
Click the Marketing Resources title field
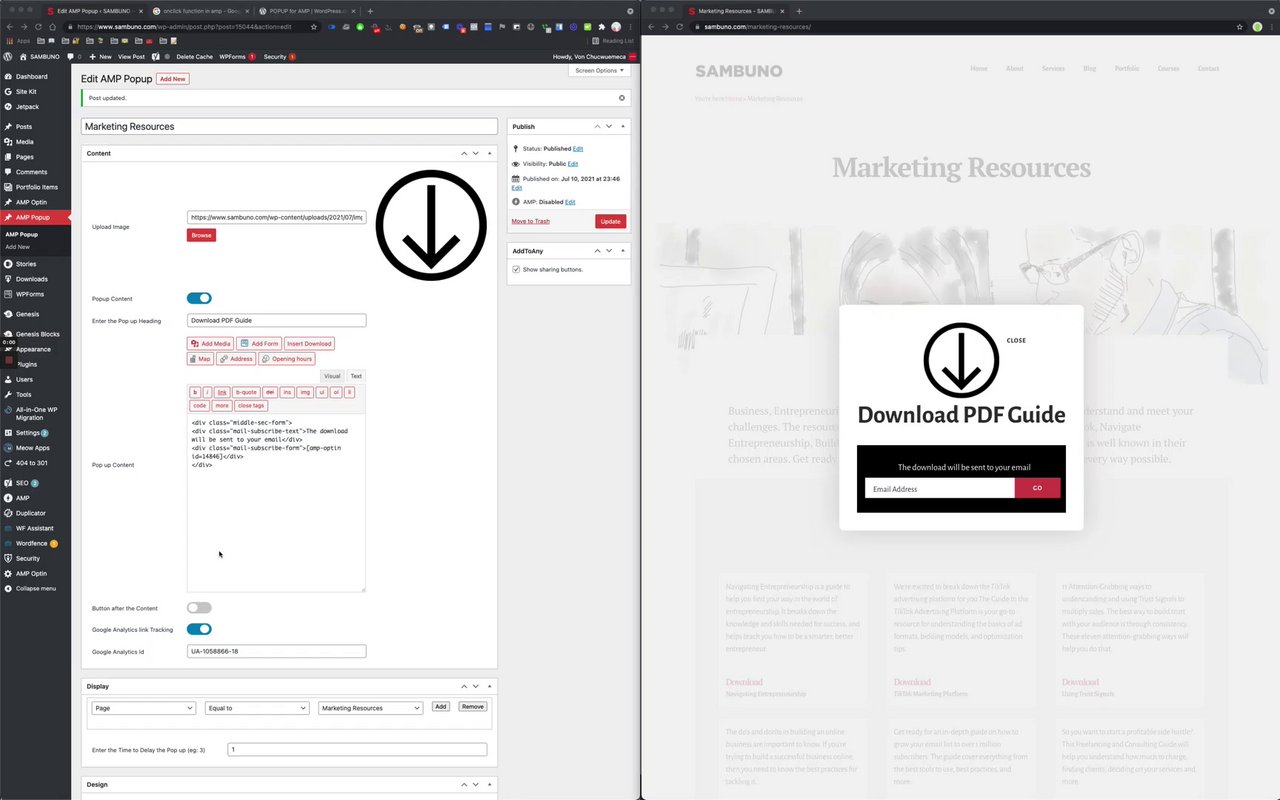coord(289,127)
